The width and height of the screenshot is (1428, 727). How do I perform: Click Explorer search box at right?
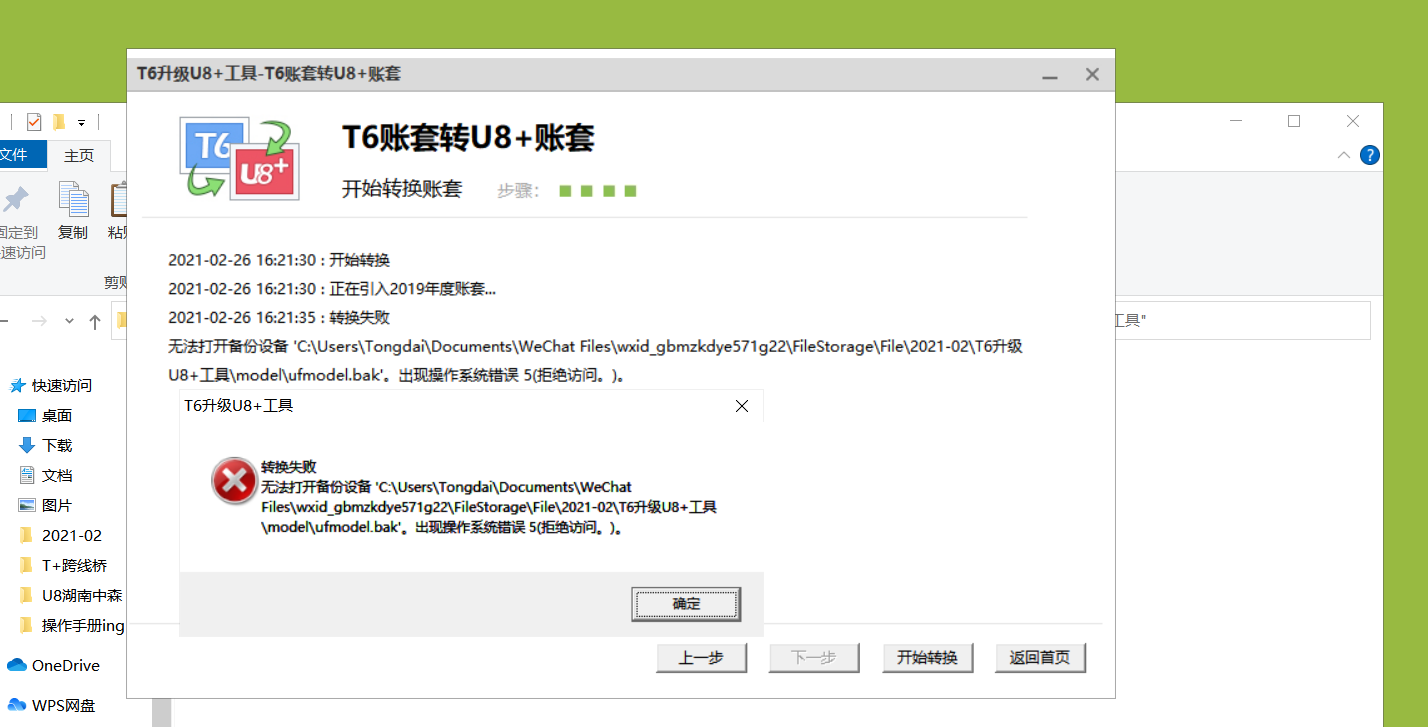[x=1243, y=321]
